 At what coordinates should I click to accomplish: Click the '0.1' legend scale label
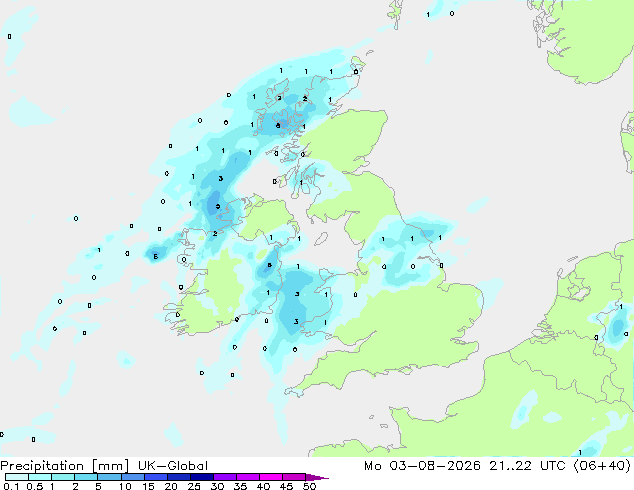tap(11, 486)
